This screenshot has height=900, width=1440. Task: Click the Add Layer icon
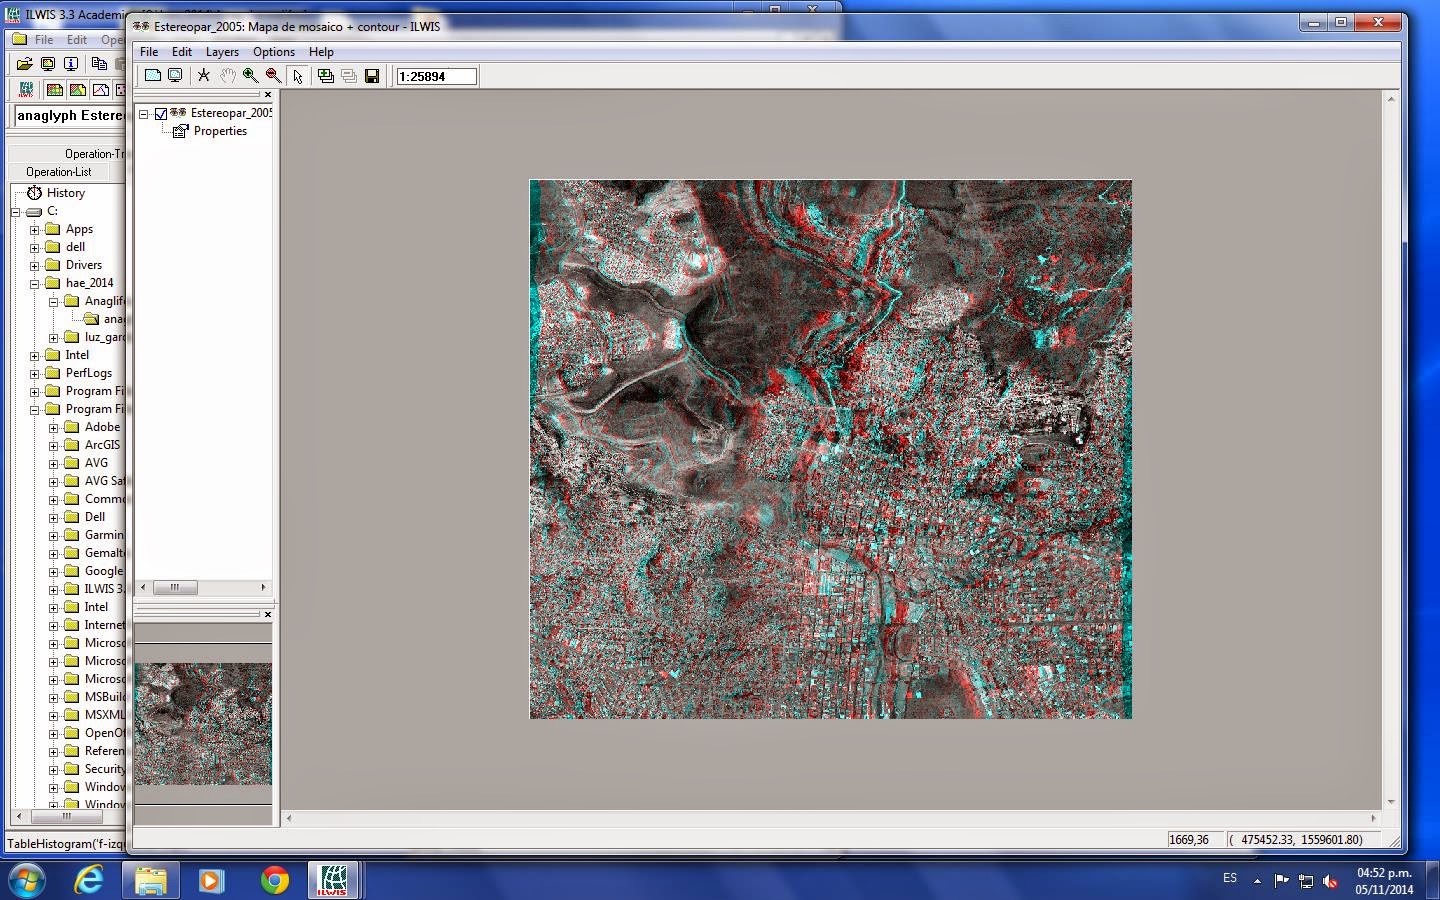tap(326, 76)
